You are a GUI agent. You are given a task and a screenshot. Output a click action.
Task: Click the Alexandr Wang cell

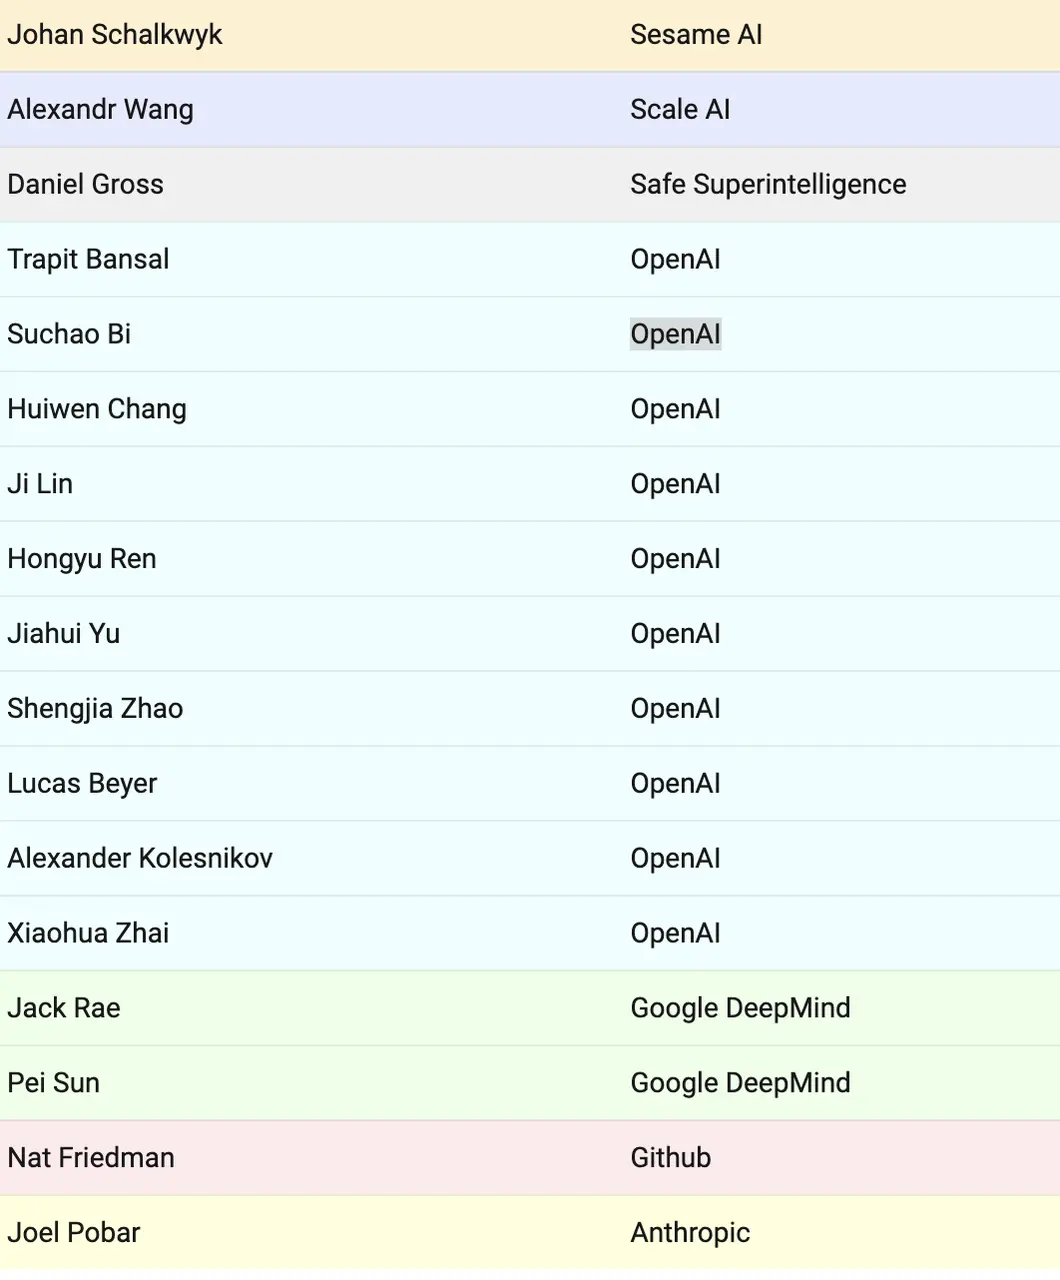(x=100, y=110)
